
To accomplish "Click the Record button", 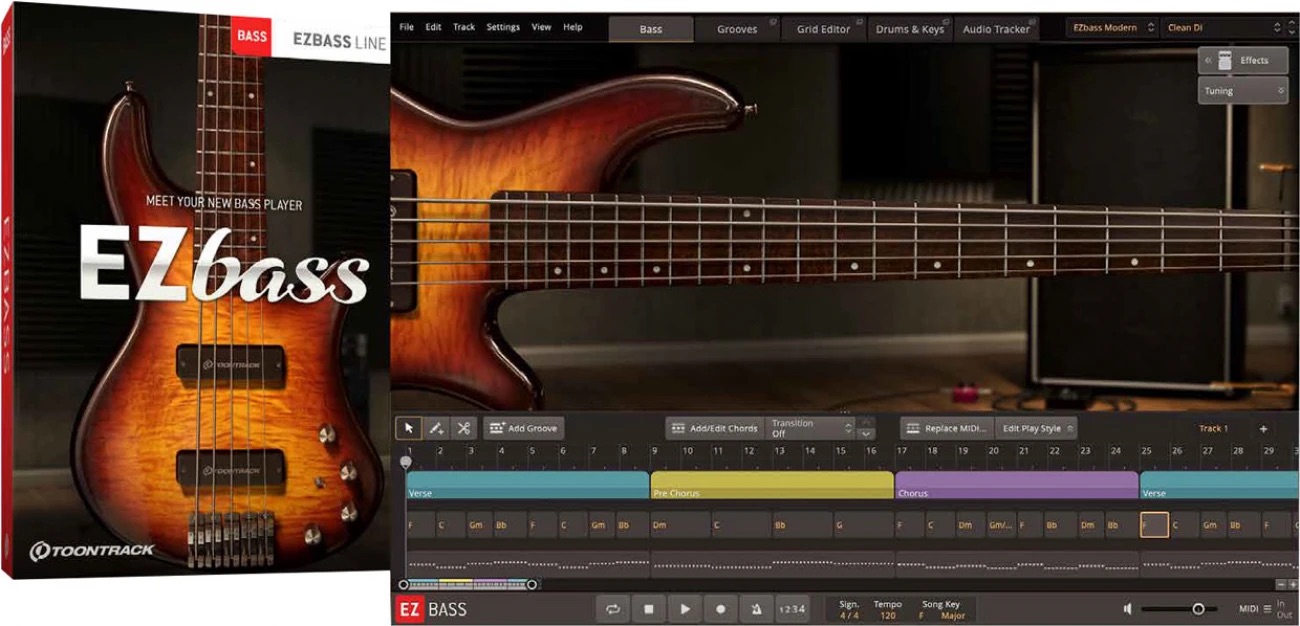I will (x=720, y=608).
